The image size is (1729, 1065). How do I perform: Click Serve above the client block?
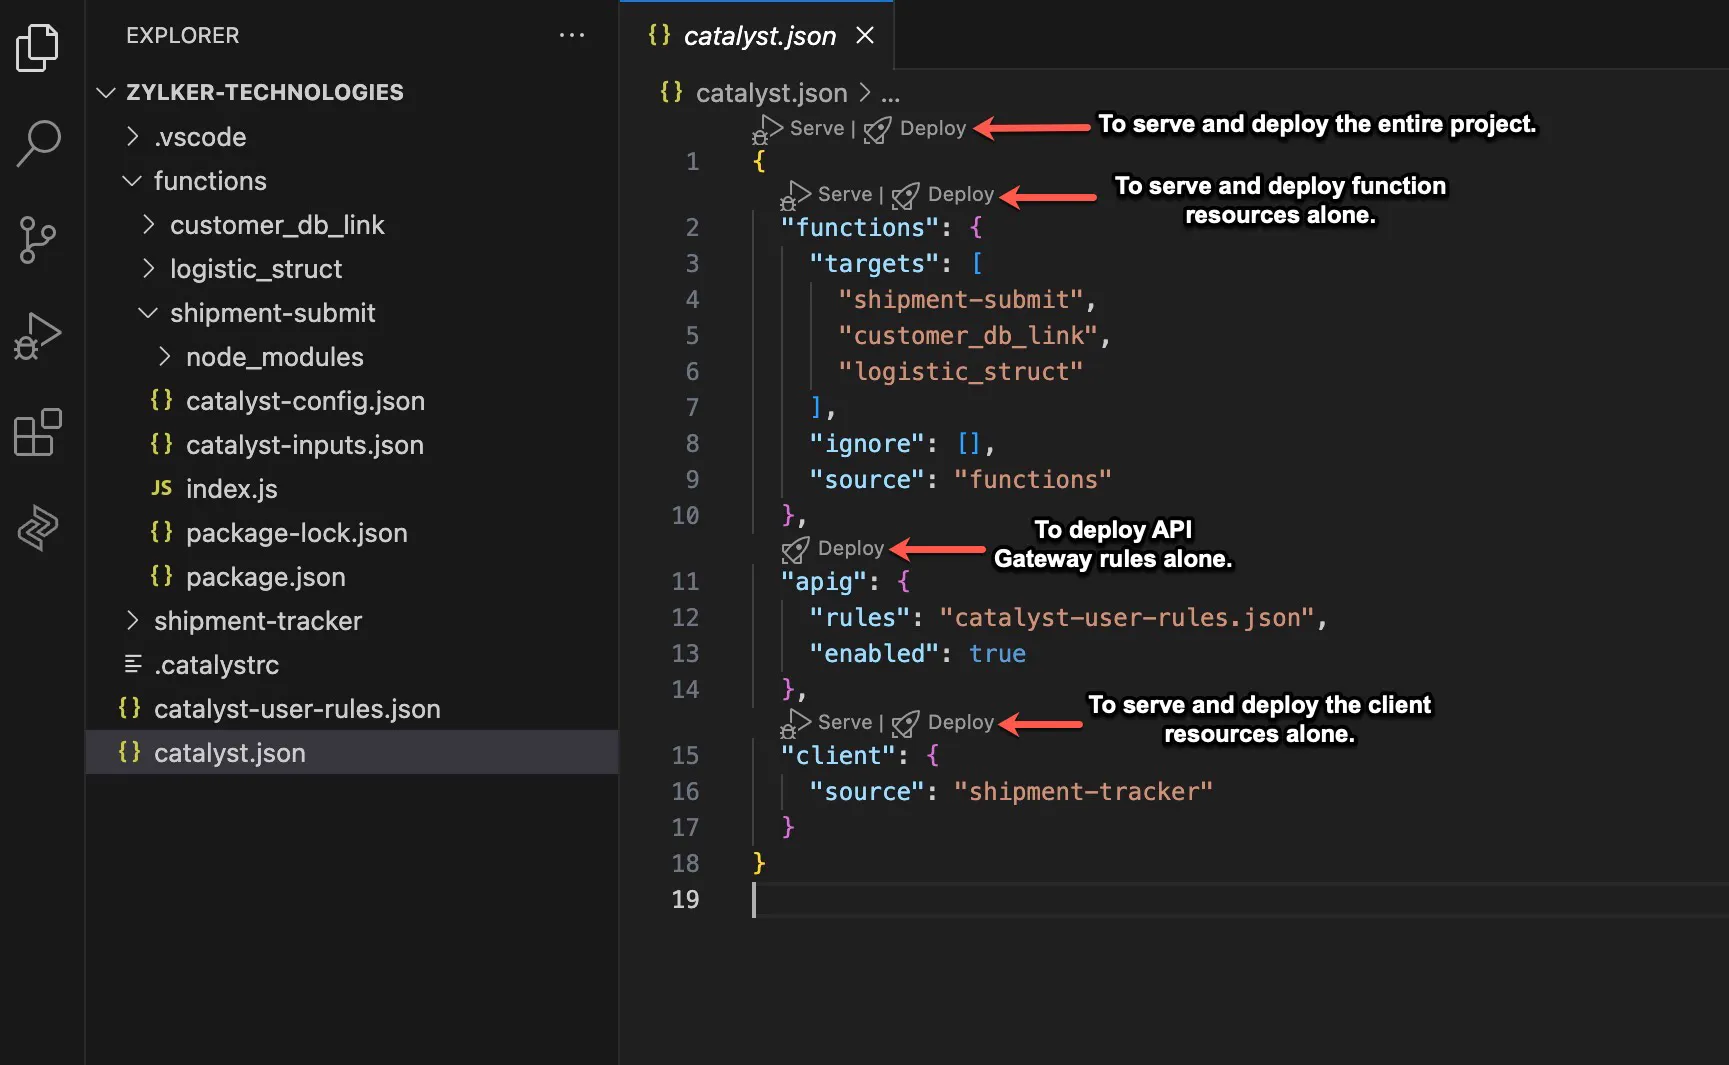(845, 722)
